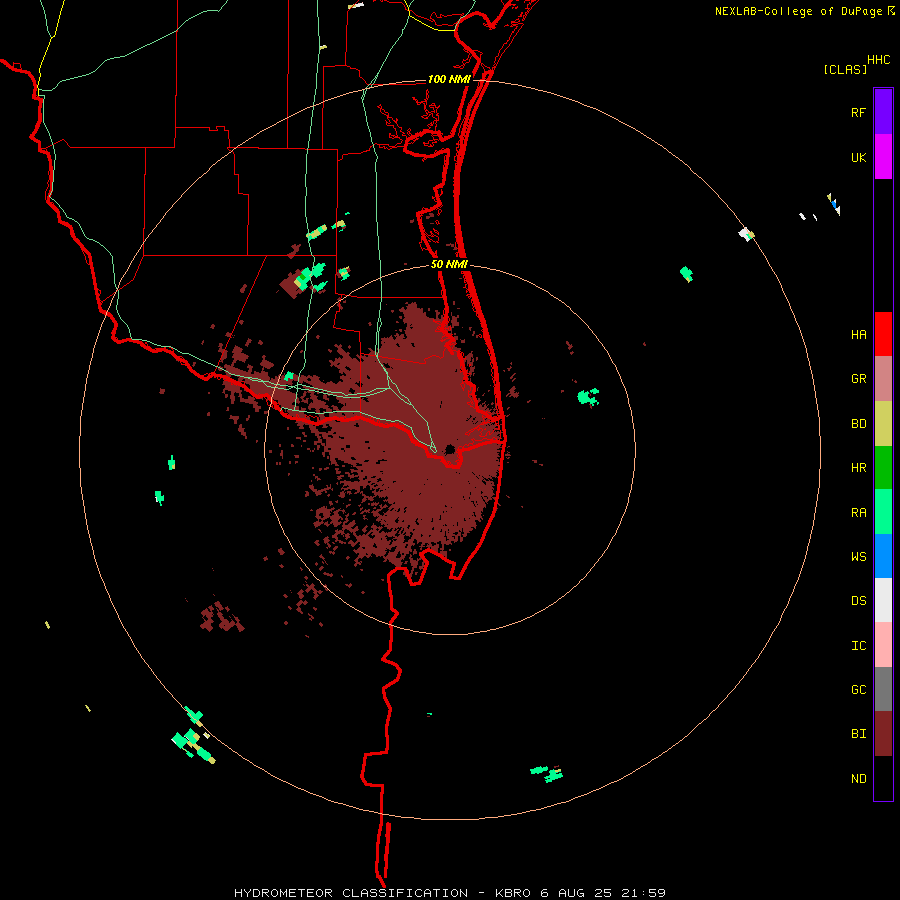This screenshot has height=900, width=900.
Task: Pick the HR green legend swatch
Action: [x=883, y=468]
